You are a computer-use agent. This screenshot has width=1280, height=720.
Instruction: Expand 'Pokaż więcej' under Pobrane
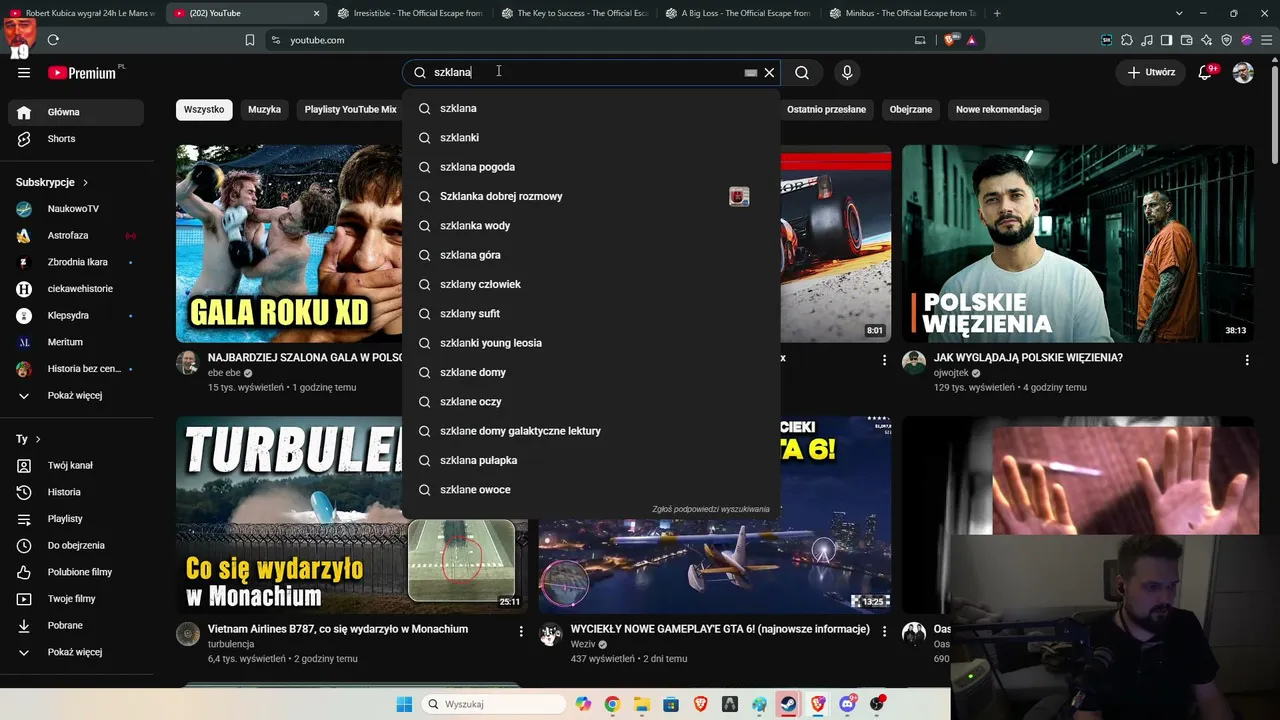76,652
